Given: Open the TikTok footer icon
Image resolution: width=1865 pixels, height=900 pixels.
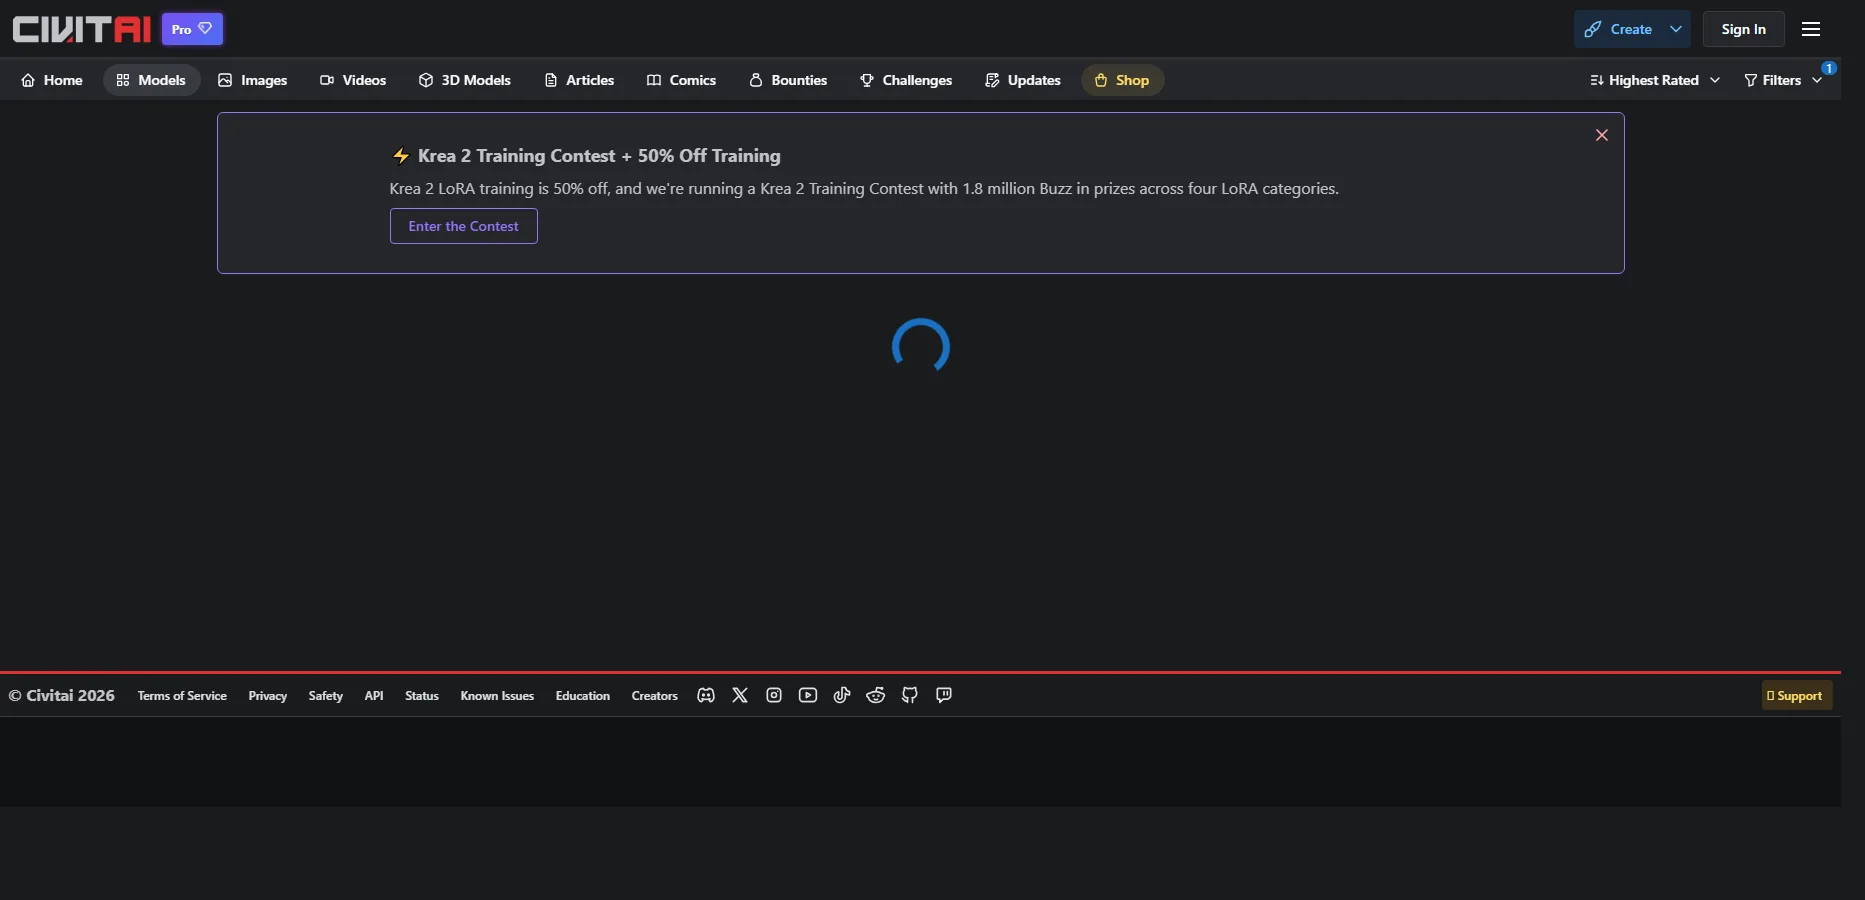Looking at the screenshot, I should click(x=842, y=696).
